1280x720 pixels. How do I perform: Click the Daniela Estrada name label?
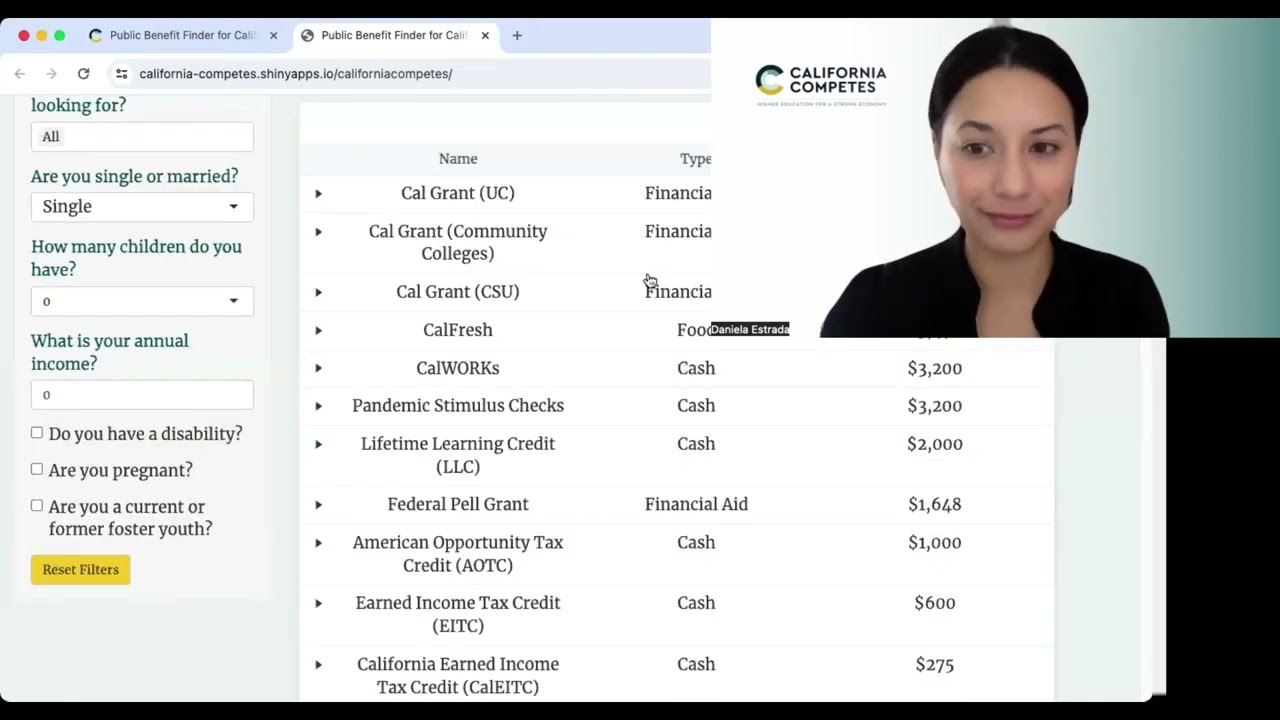coord(750,330)
